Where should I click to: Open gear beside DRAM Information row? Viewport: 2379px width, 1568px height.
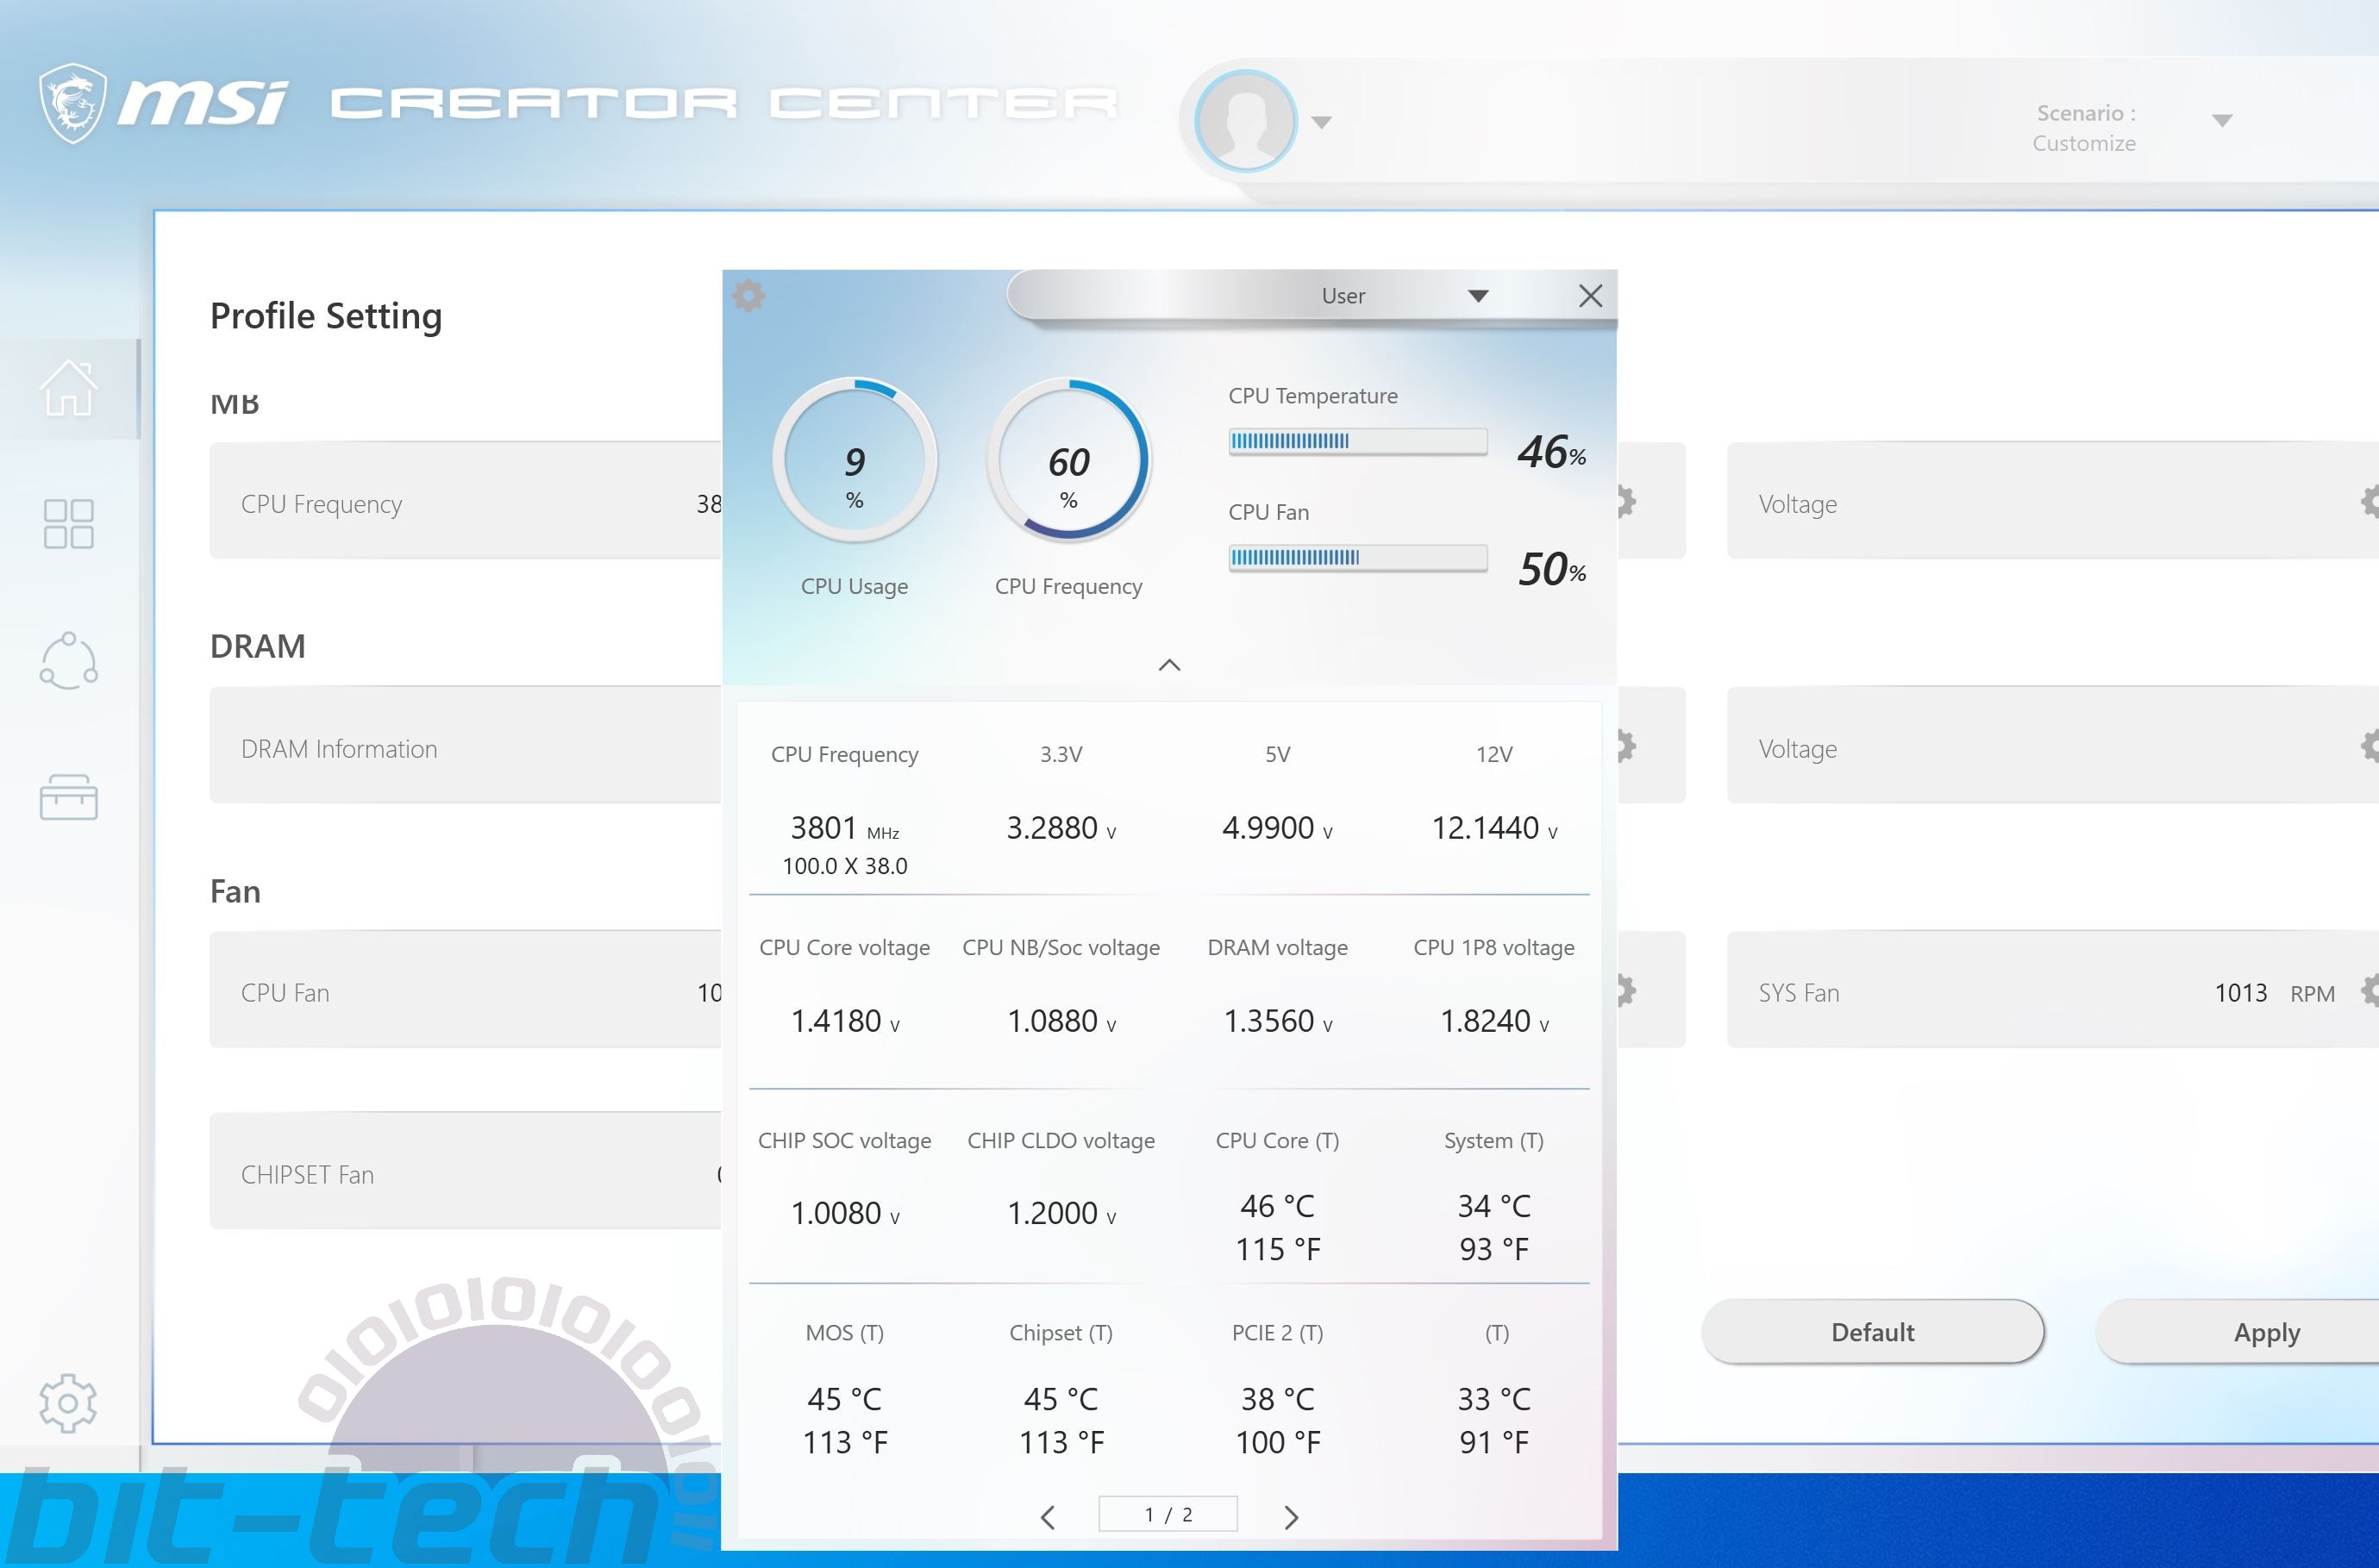pos(1627,746)
